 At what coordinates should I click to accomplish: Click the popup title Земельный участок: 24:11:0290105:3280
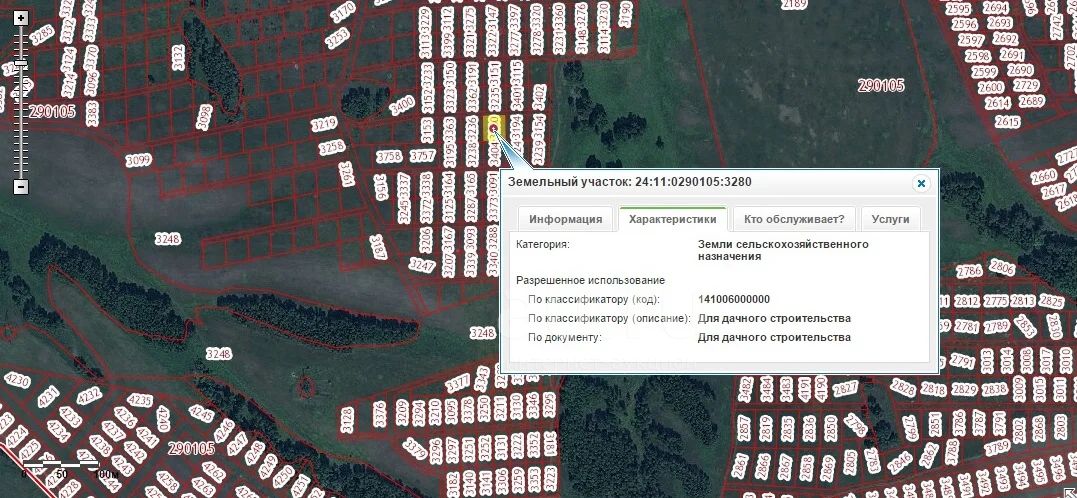point(629,182)
